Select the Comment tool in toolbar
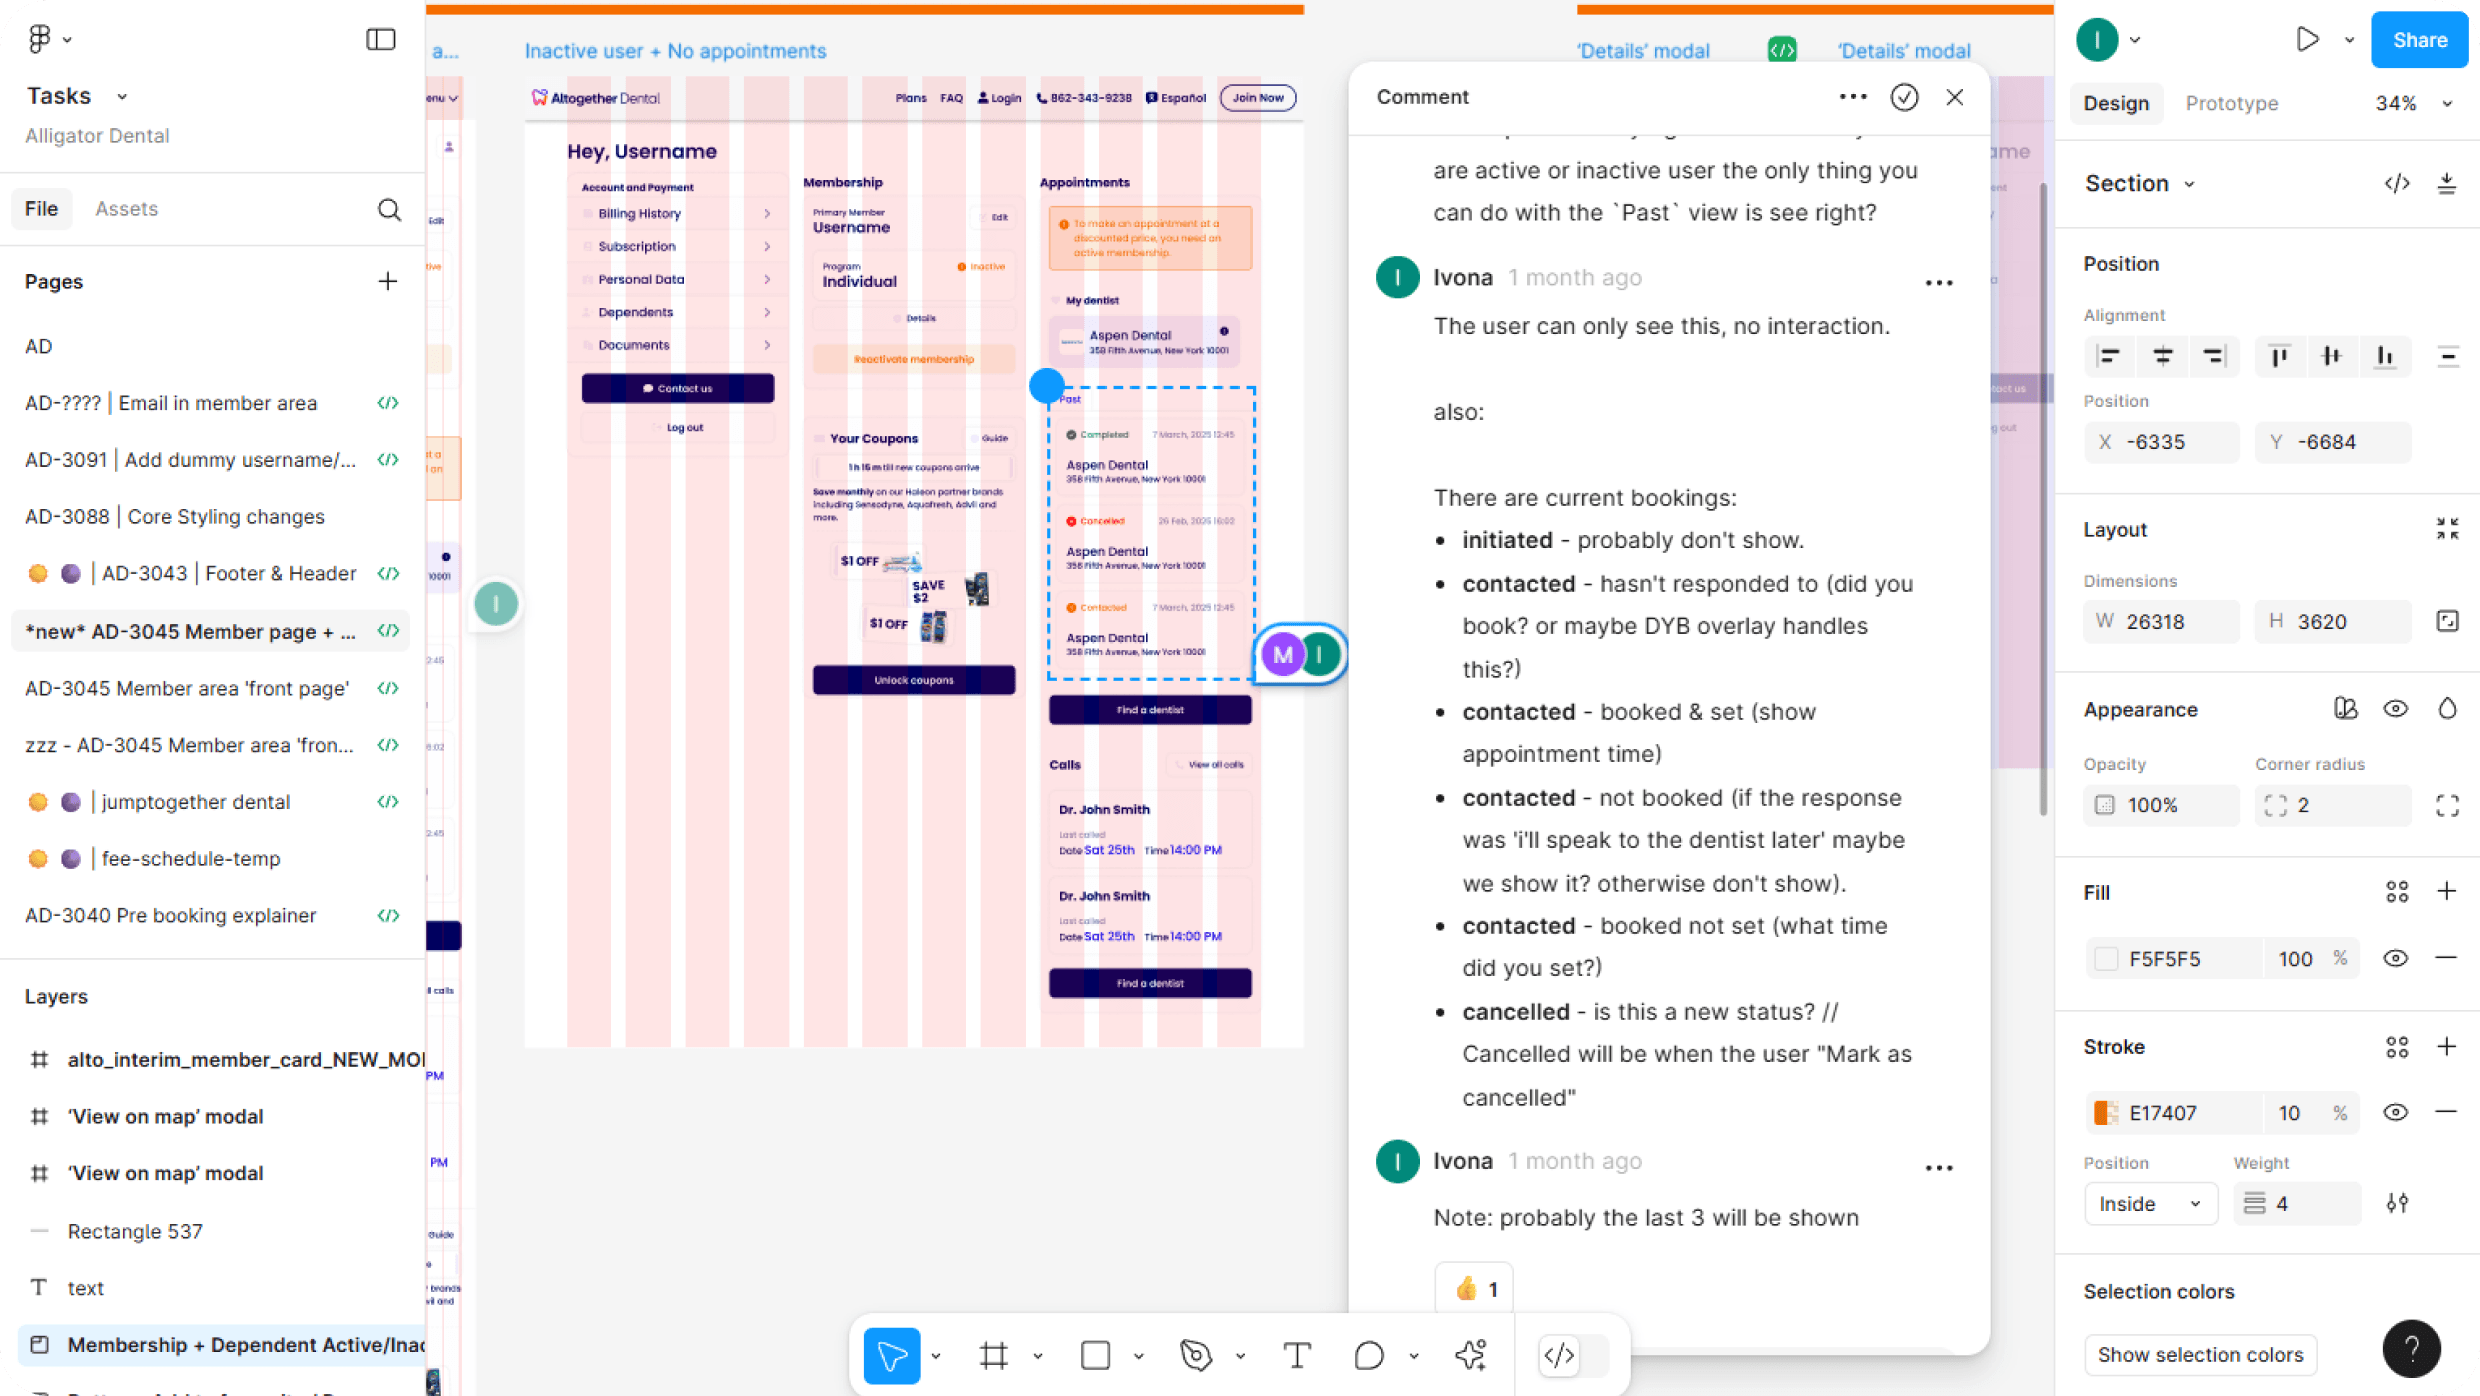This screenshot has height=1396, width=2480. pyautogui.click(x=1369, y=1356)
